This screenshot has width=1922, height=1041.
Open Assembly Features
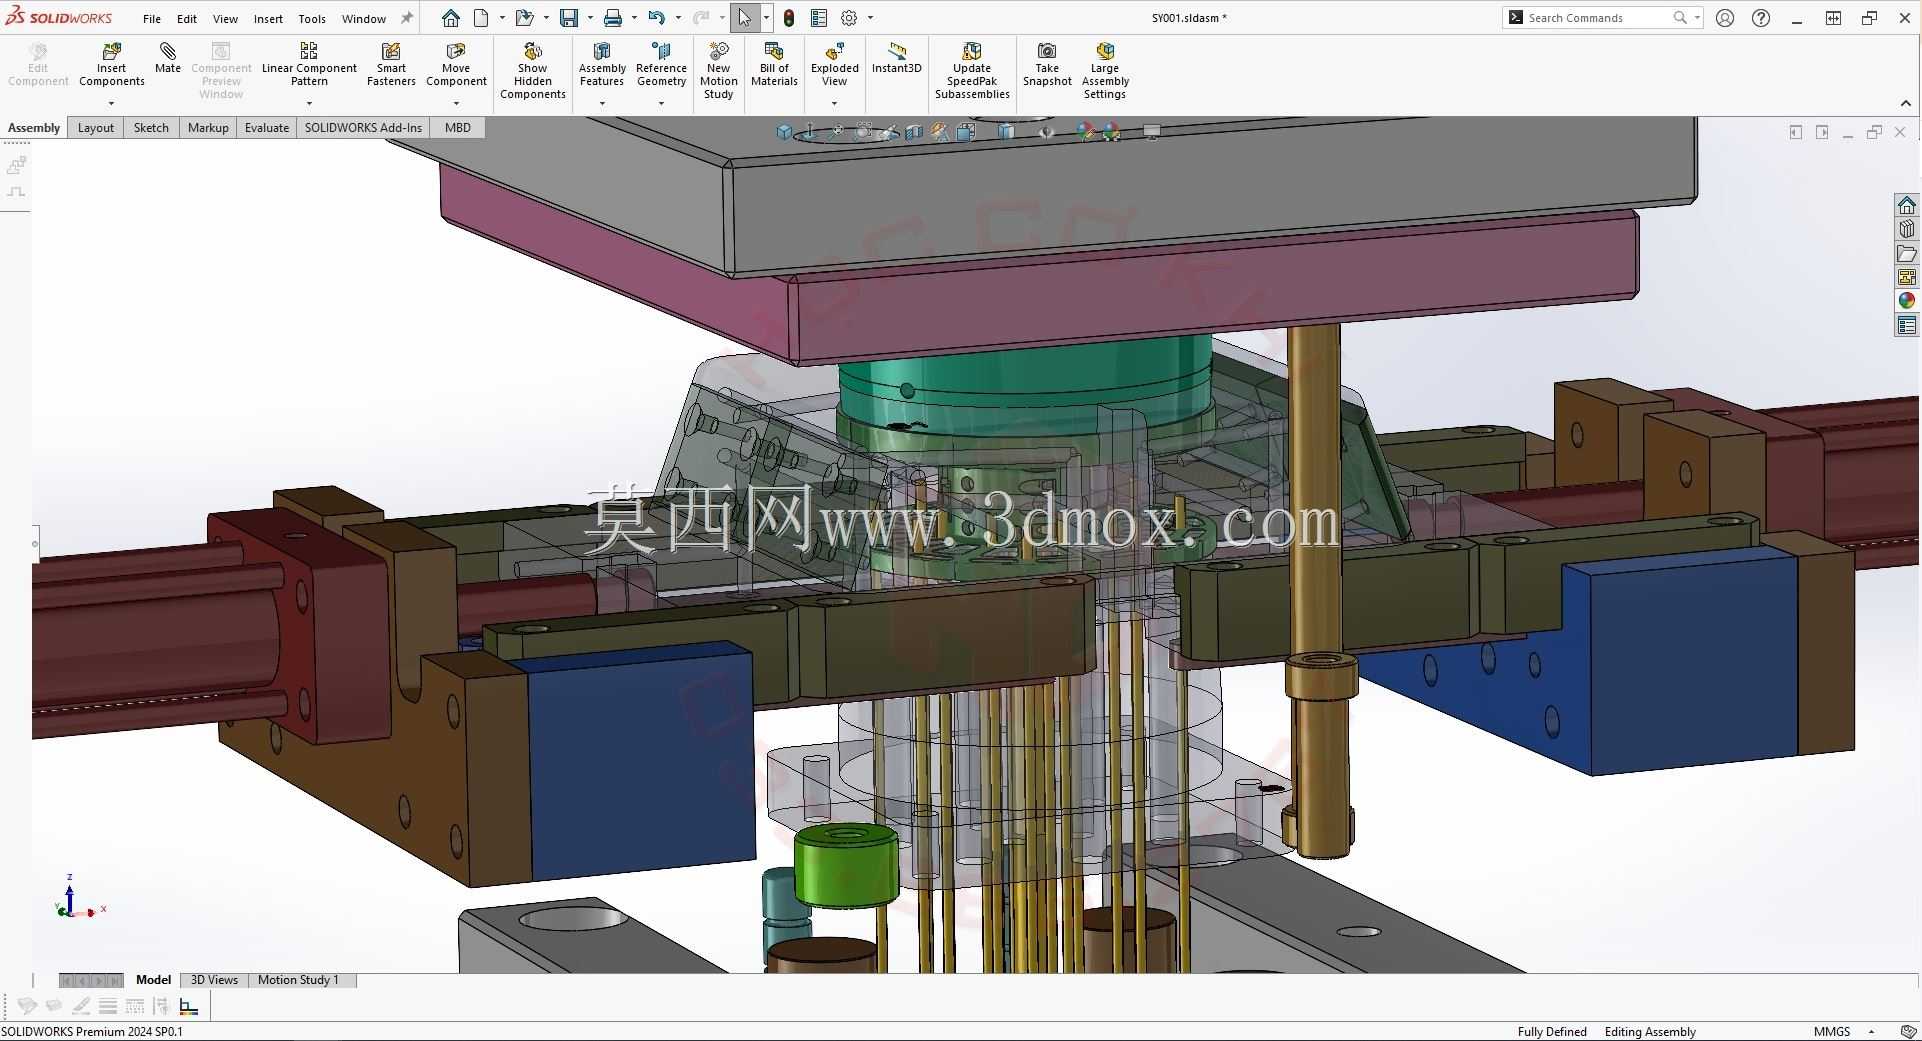coord(602,66)
